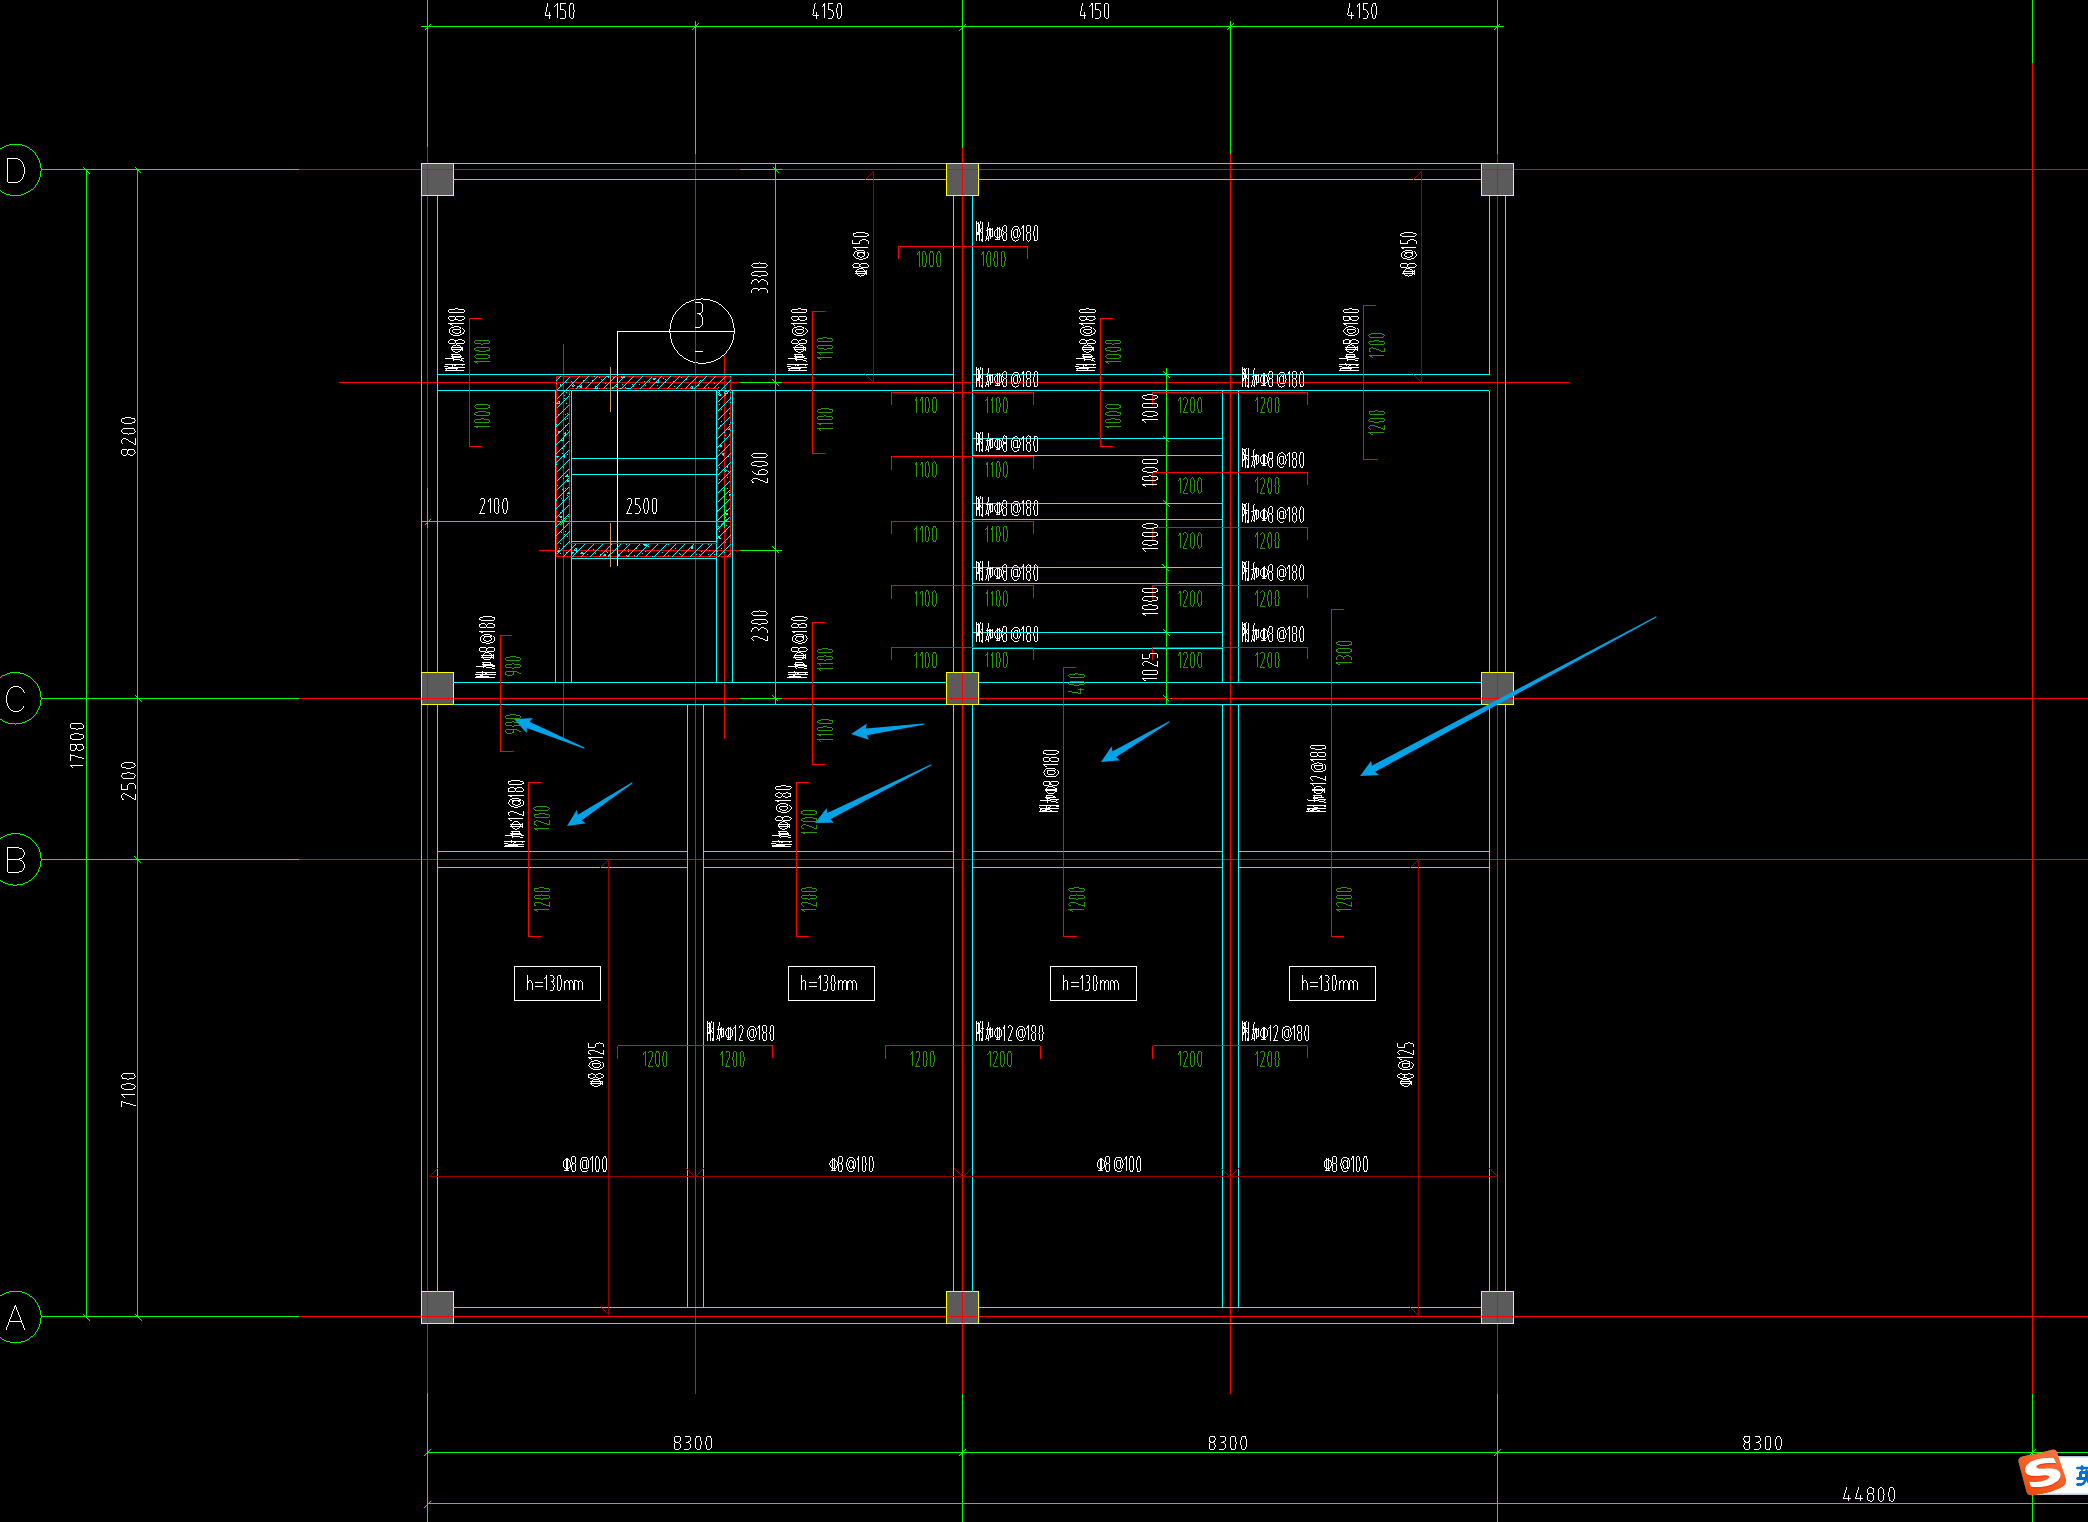Select the 17800 overall vertical dimension text
Viewport: 2088px width, 1522px height.
(x=77, y=744)
